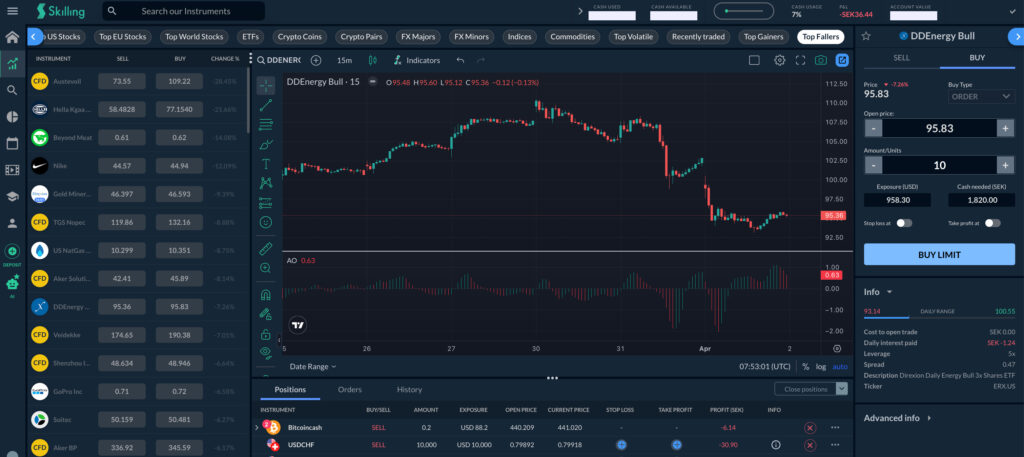Switch to the Orders tab
1024x457 pixels.
pyautogui.click(x=350, y=389)
